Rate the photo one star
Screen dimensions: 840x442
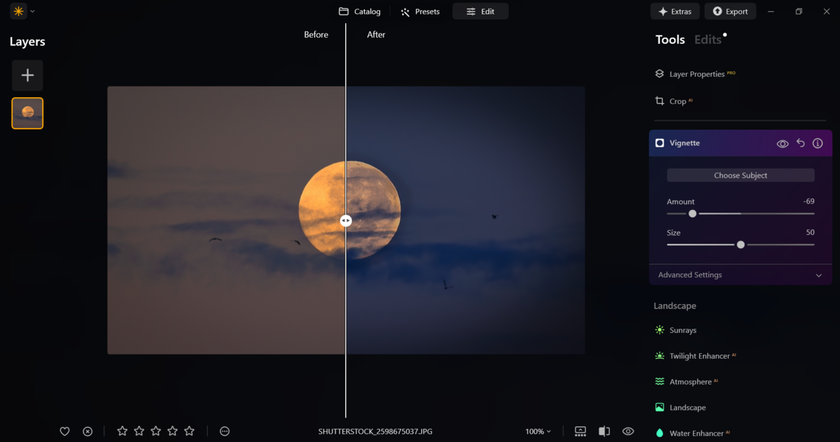[x=122, y=431]
